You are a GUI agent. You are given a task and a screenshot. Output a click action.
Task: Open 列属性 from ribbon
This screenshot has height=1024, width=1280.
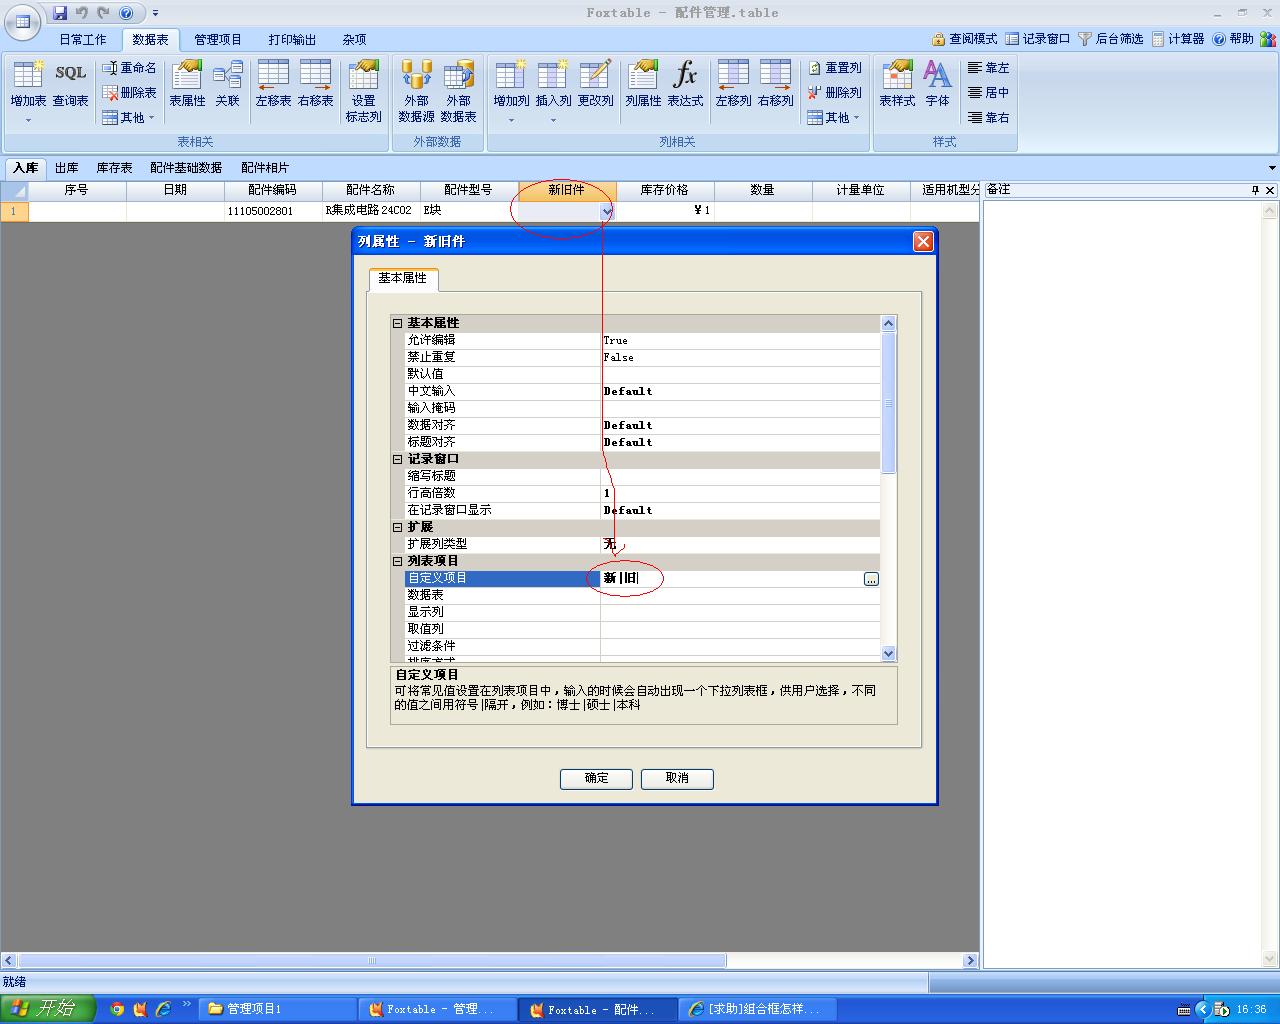coord(643,82)
